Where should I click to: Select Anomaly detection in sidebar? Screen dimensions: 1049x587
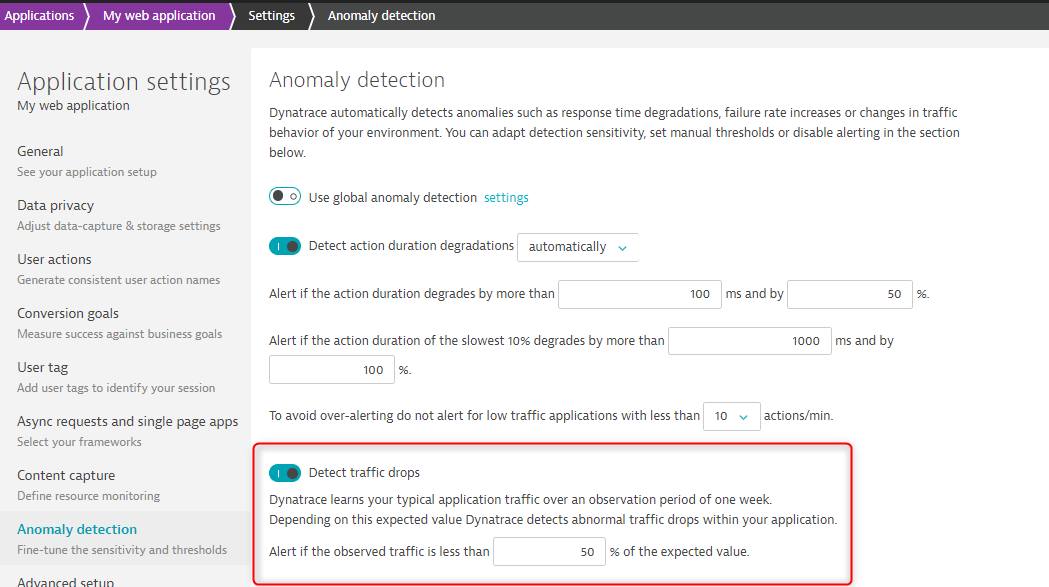point(77,529)
